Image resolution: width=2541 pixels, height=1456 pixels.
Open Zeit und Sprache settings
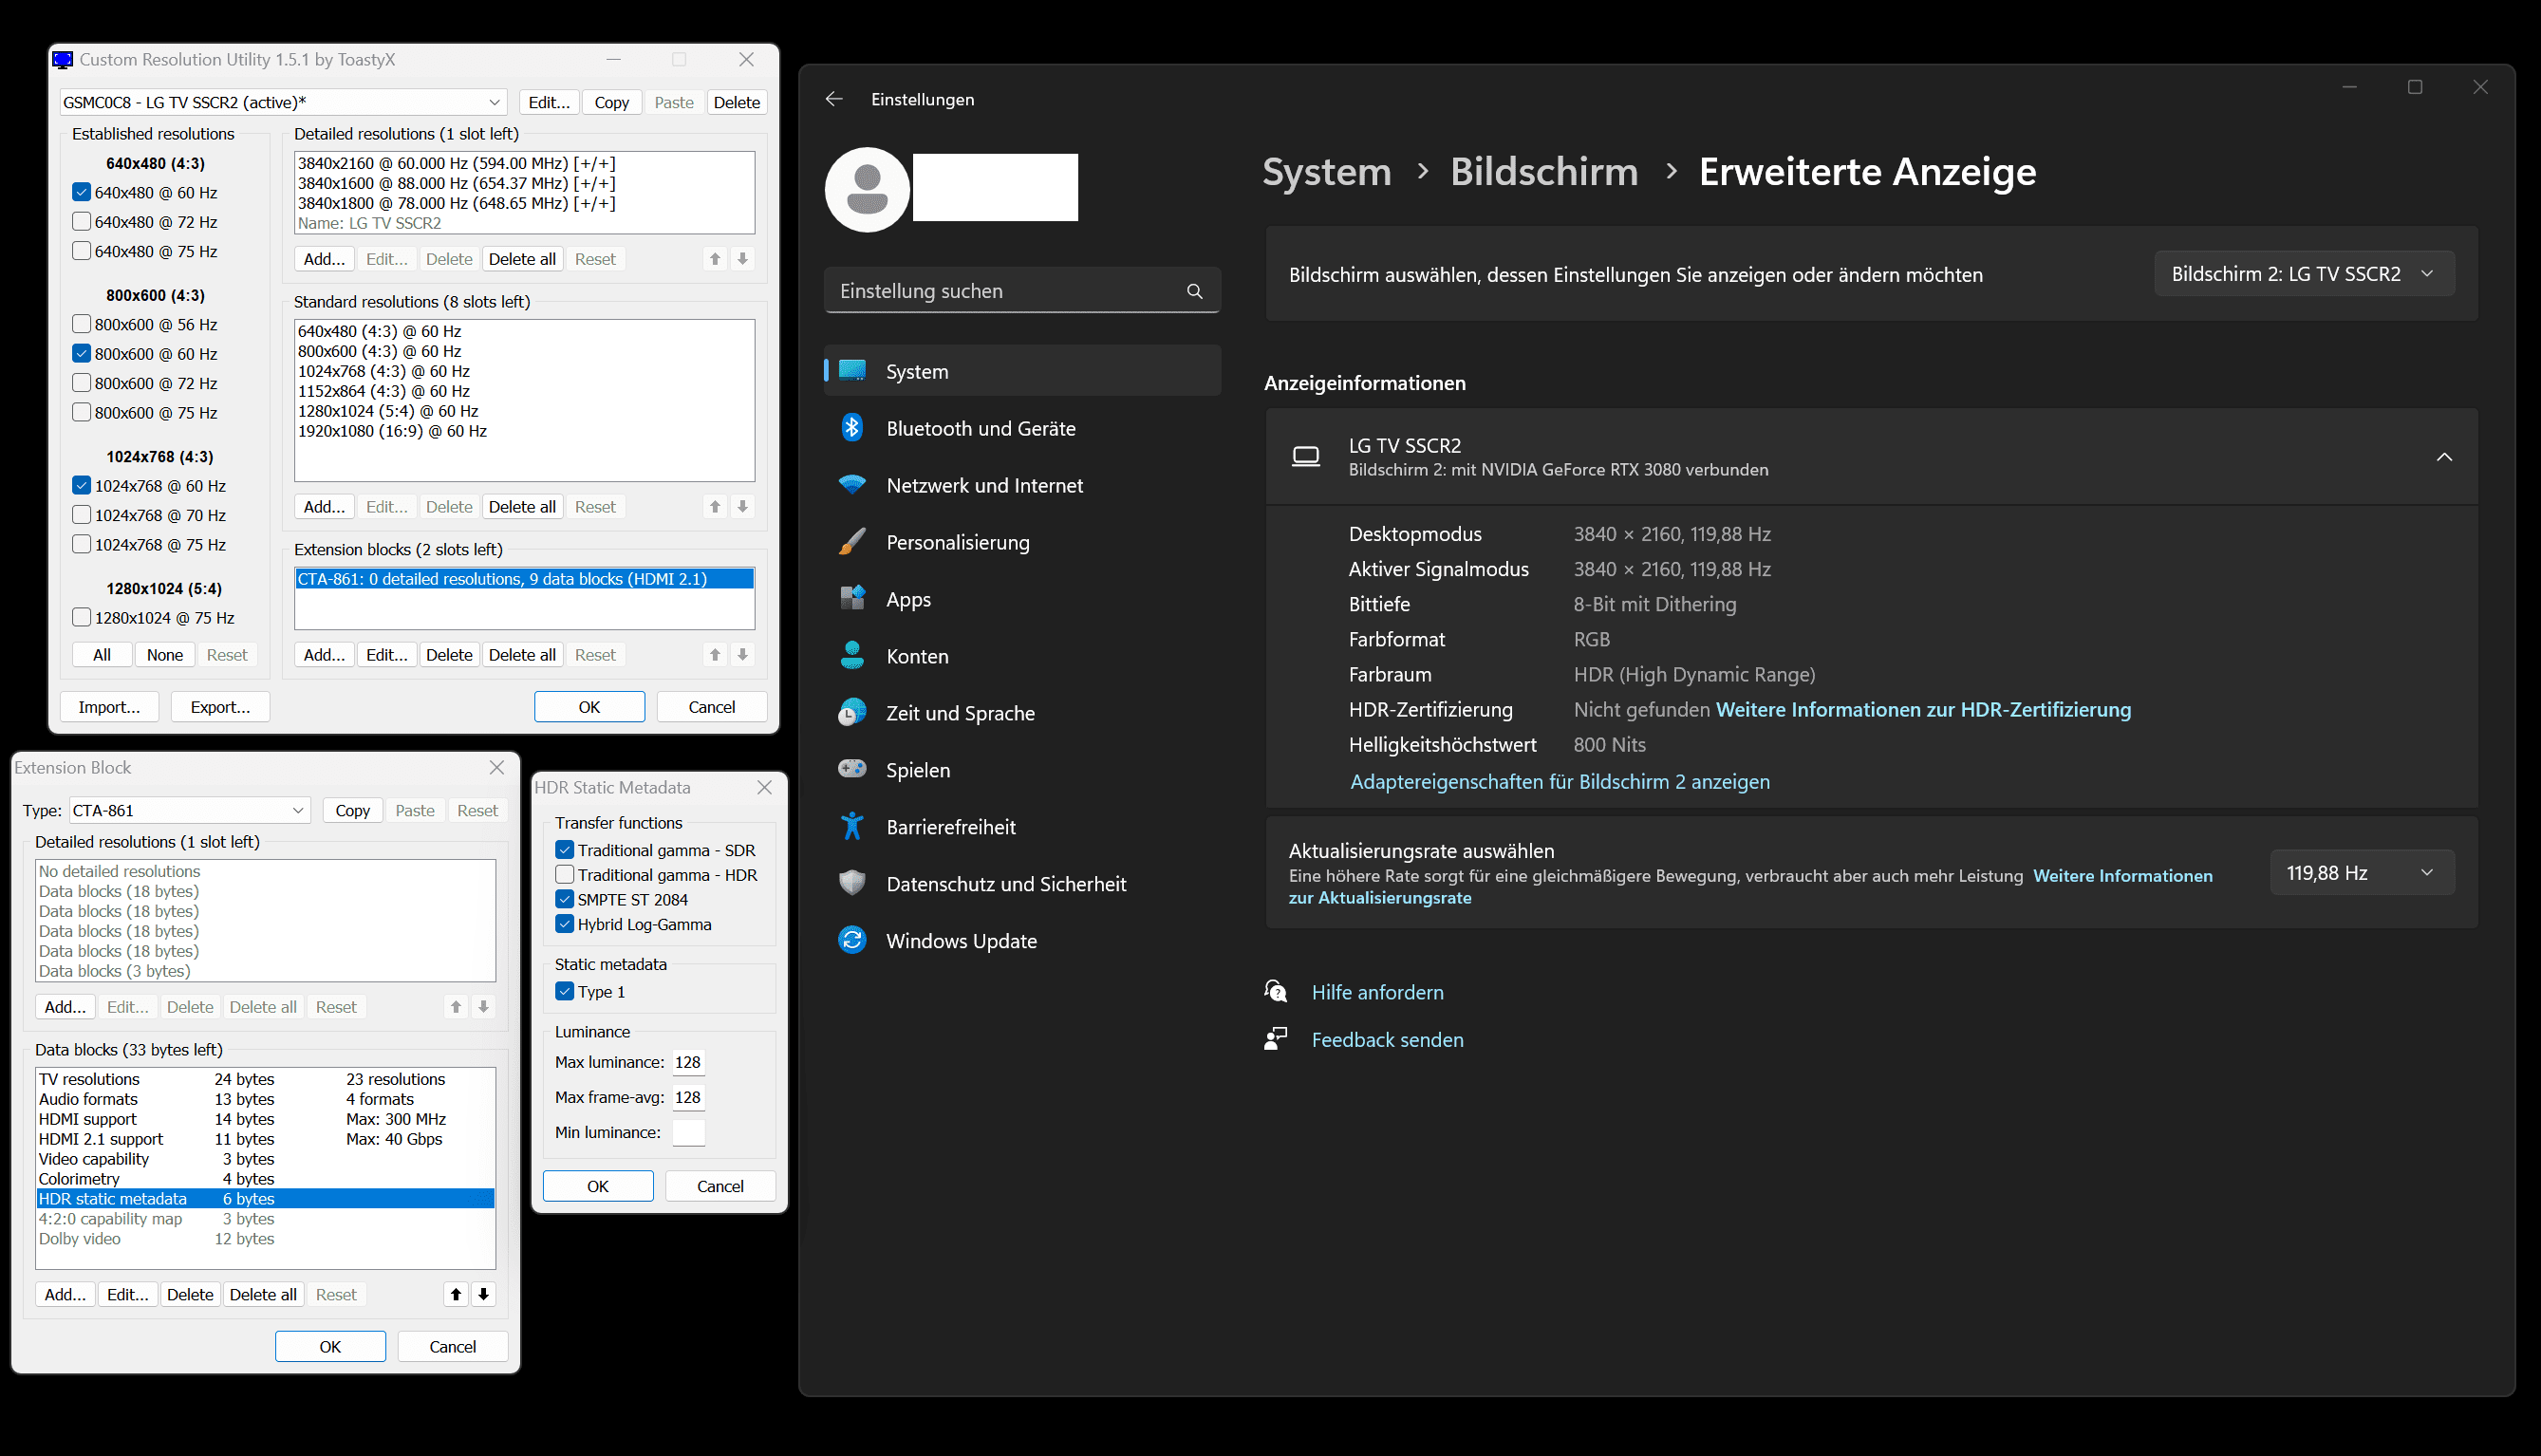tap(1022, 713)
